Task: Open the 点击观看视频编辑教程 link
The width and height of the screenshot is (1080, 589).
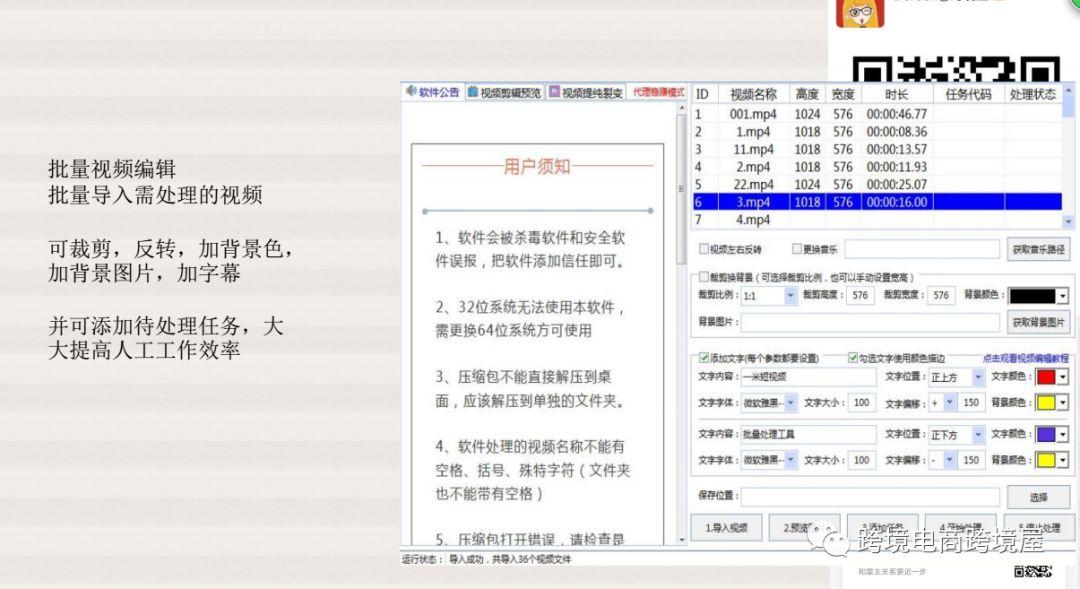Action: pyautogui.click(x=1026, y=358)
